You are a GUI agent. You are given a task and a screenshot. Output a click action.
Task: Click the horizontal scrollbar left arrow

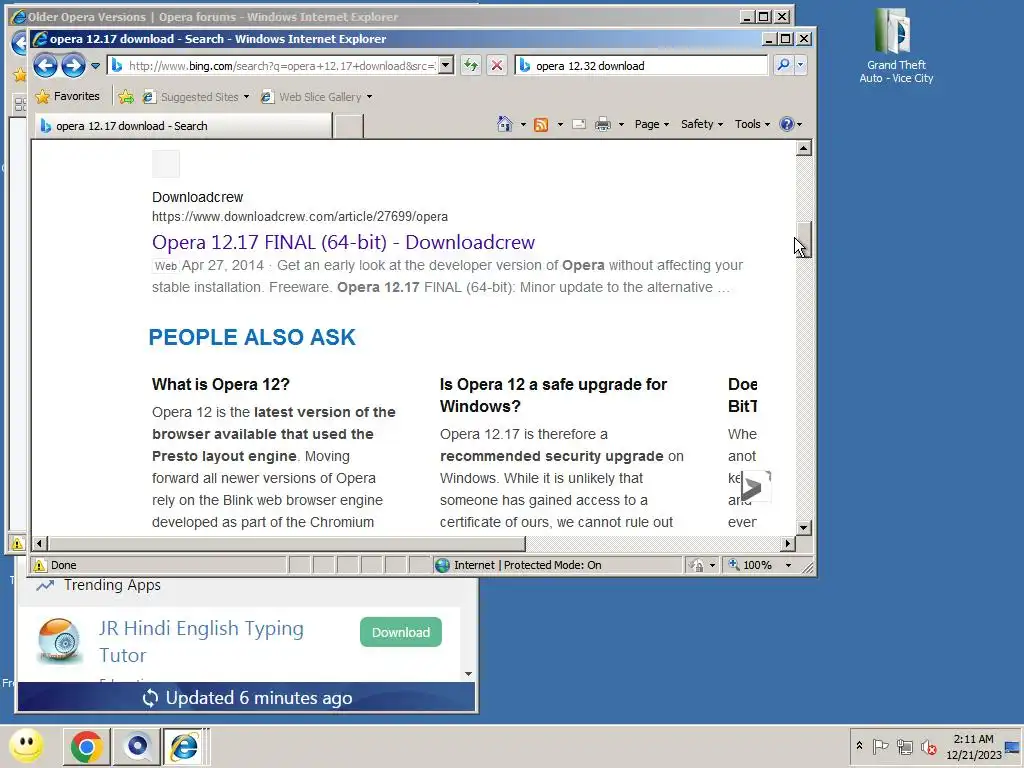coord(39,543)
